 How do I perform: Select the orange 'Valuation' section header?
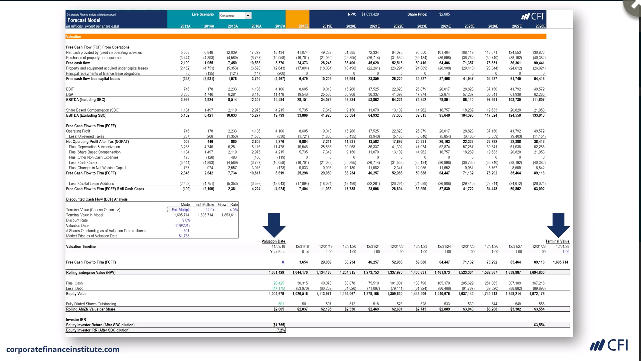coord(305,36)
